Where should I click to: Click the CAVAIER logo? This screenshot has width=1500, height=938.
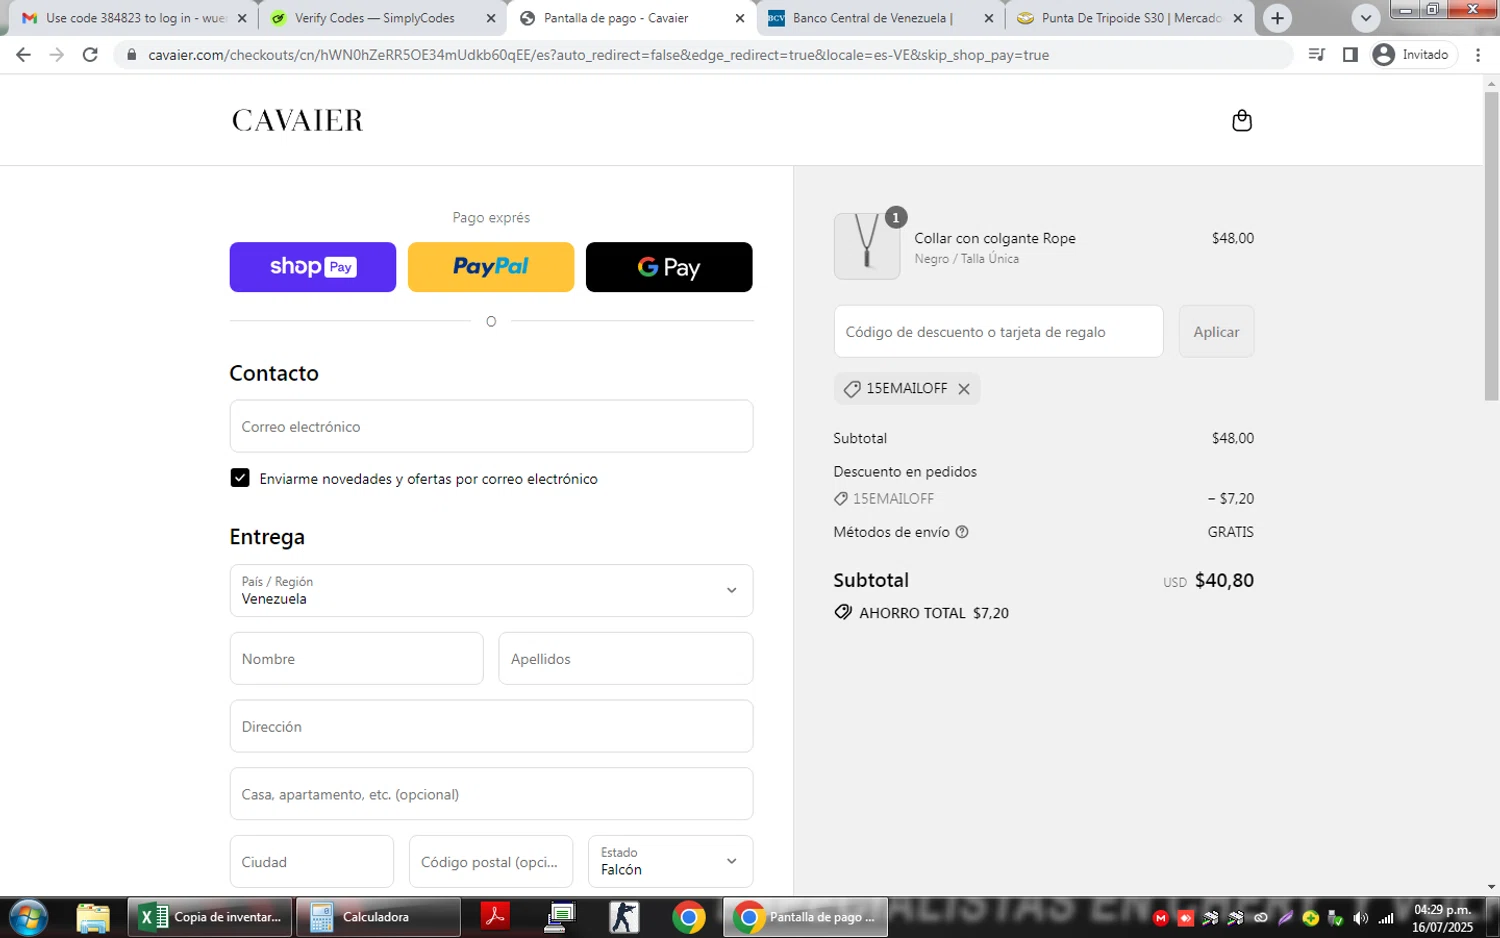coord(298,120)
